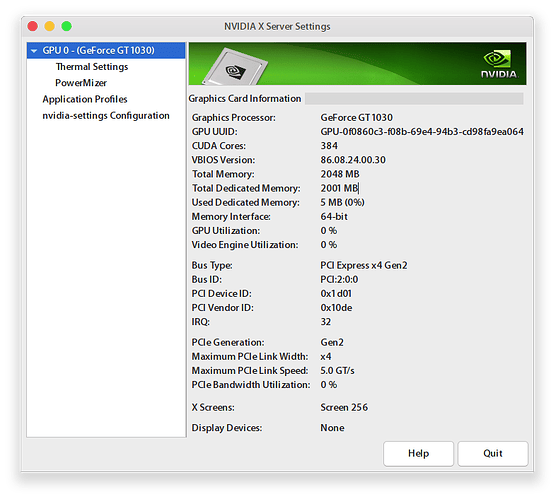Click Memory Interface value 64-bit
The height and width of the screenshot is (499, 556).
334,216
